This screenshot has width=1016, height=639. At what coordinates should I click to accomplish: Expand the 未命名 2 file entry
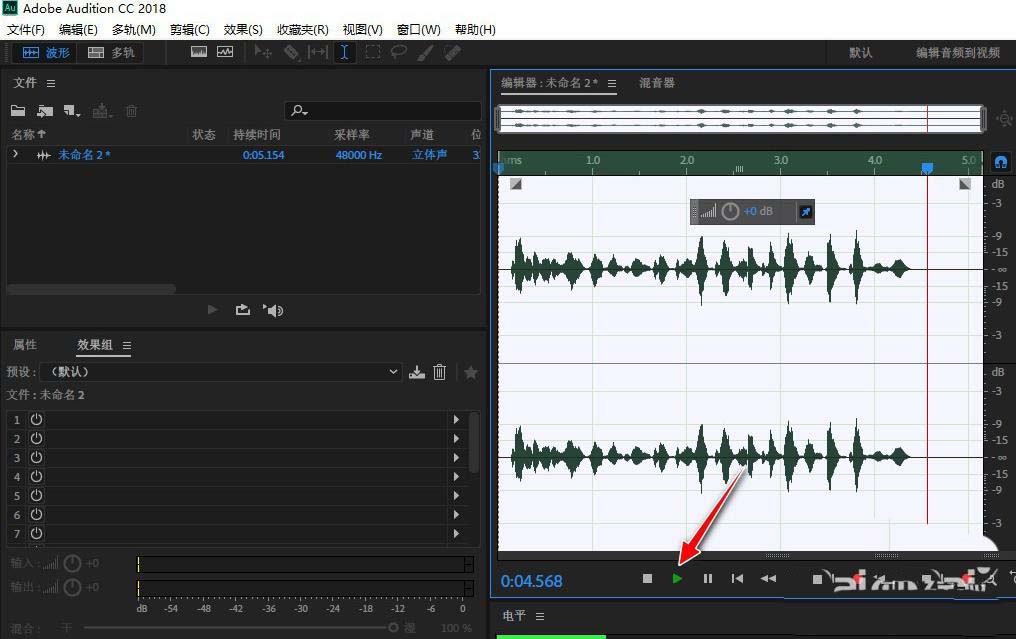pos(16,154)
